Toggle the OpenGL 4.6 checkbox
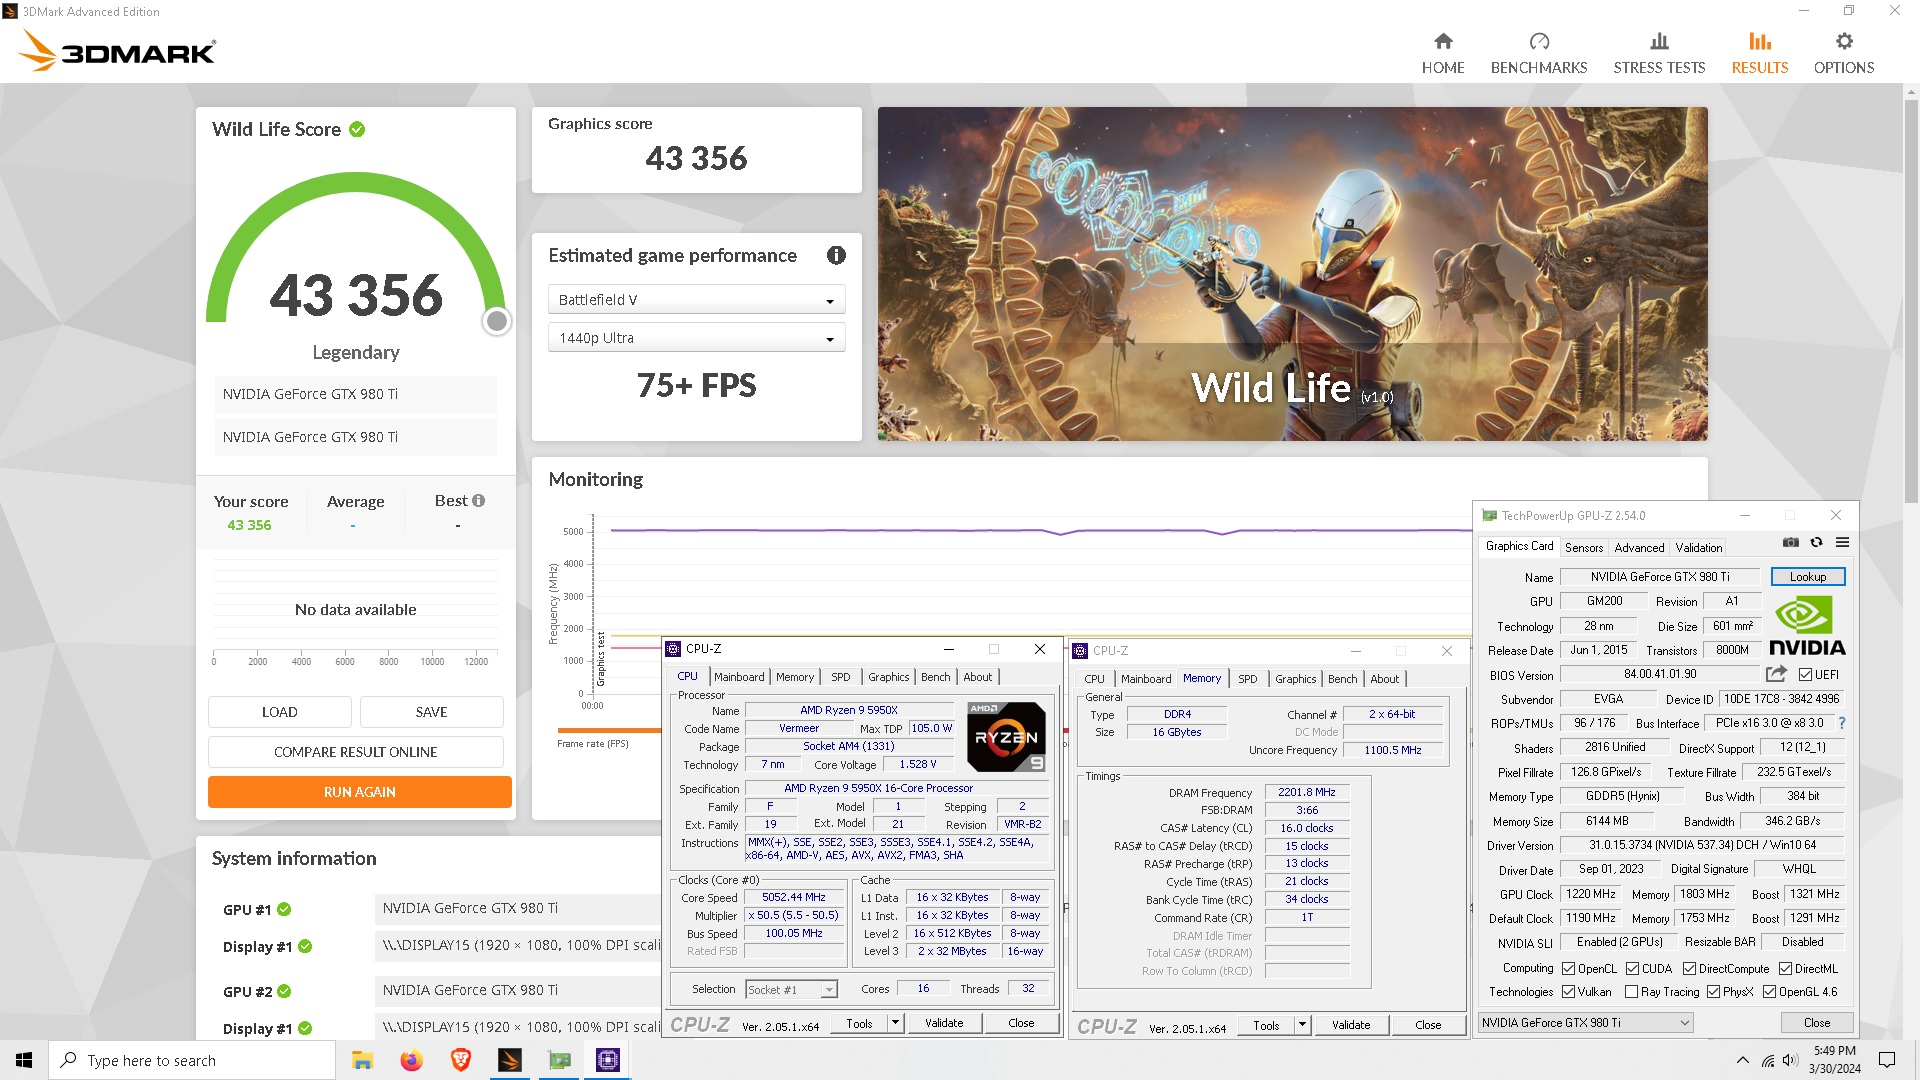 pos(1769,992)
